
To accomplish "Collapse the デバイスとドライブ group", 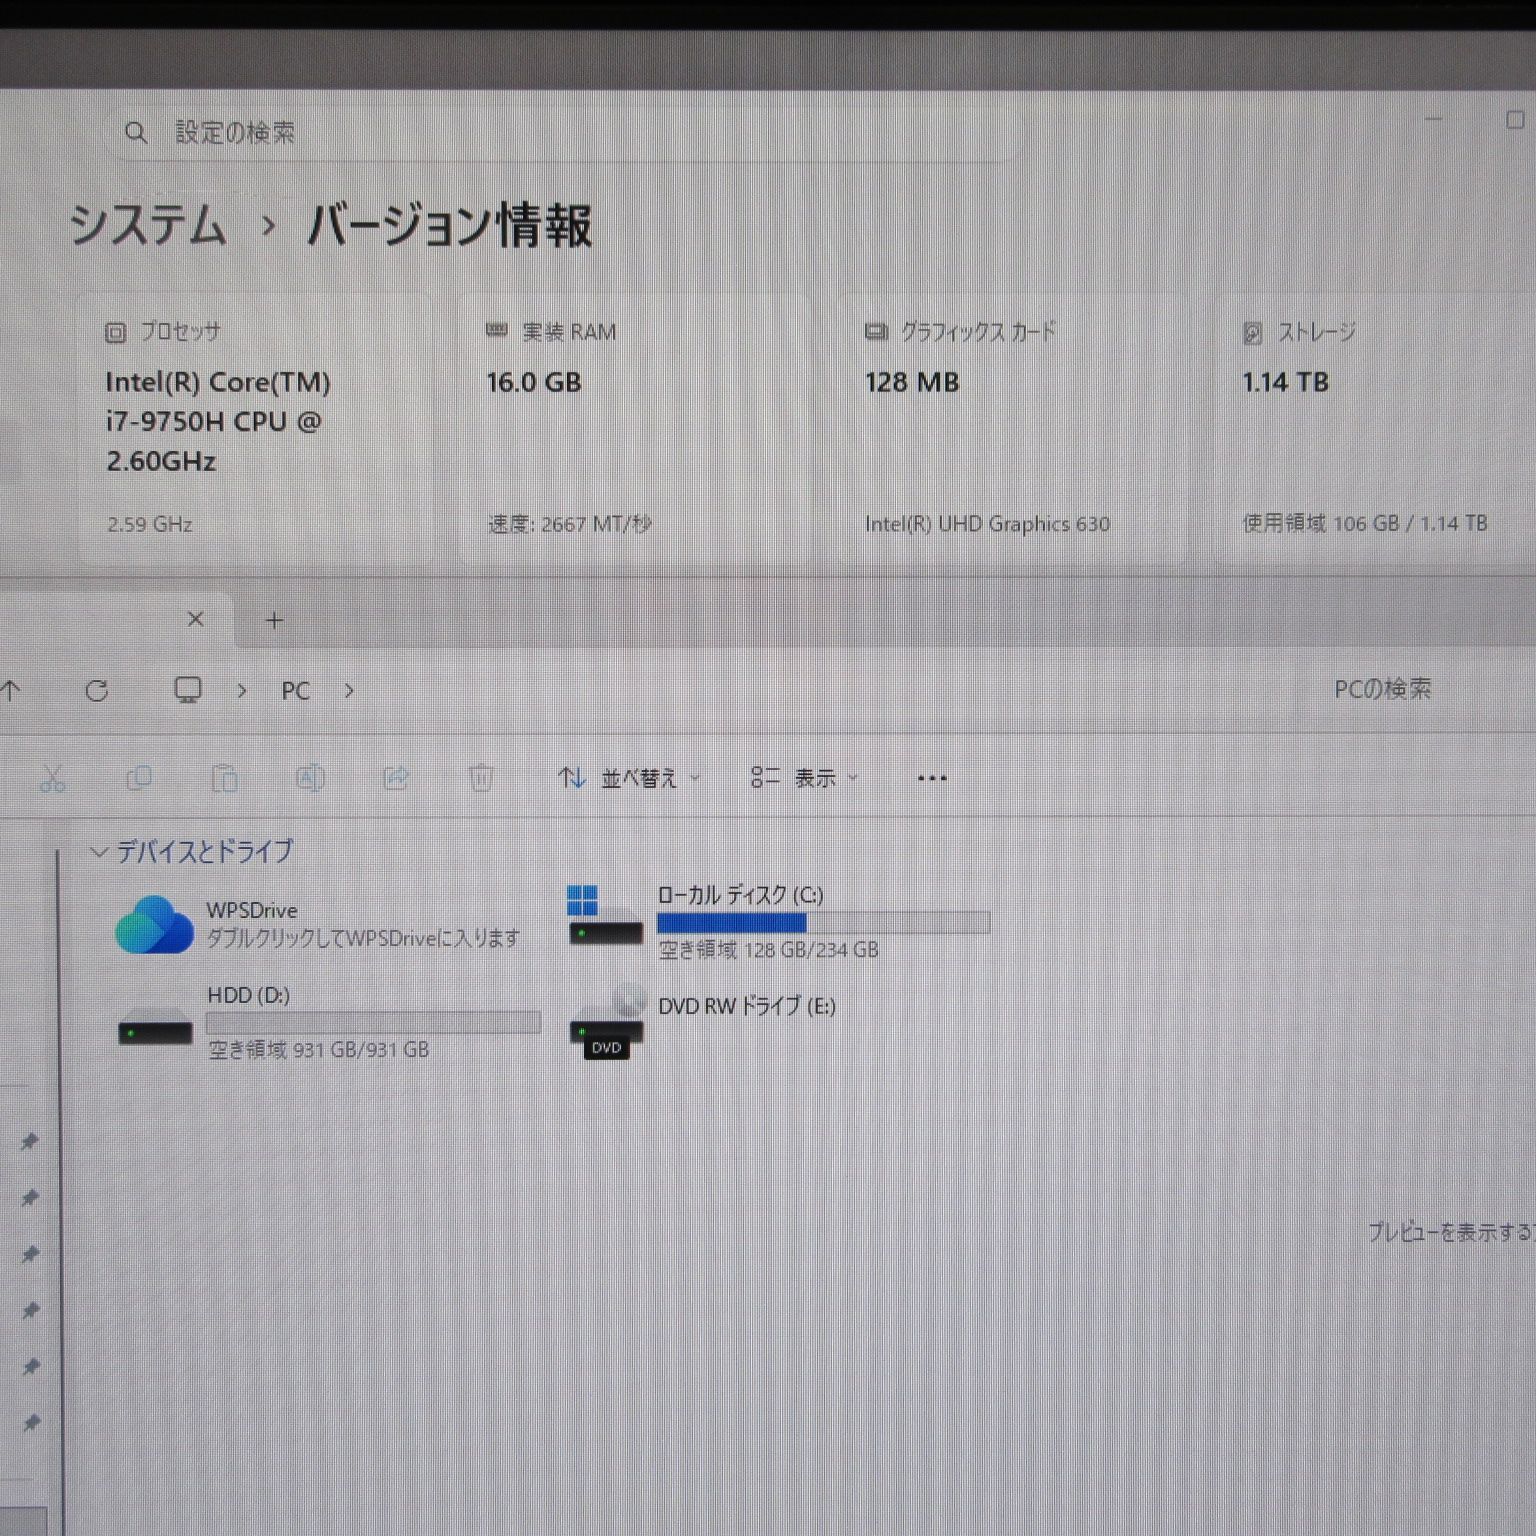I will [x=99, y=852].
